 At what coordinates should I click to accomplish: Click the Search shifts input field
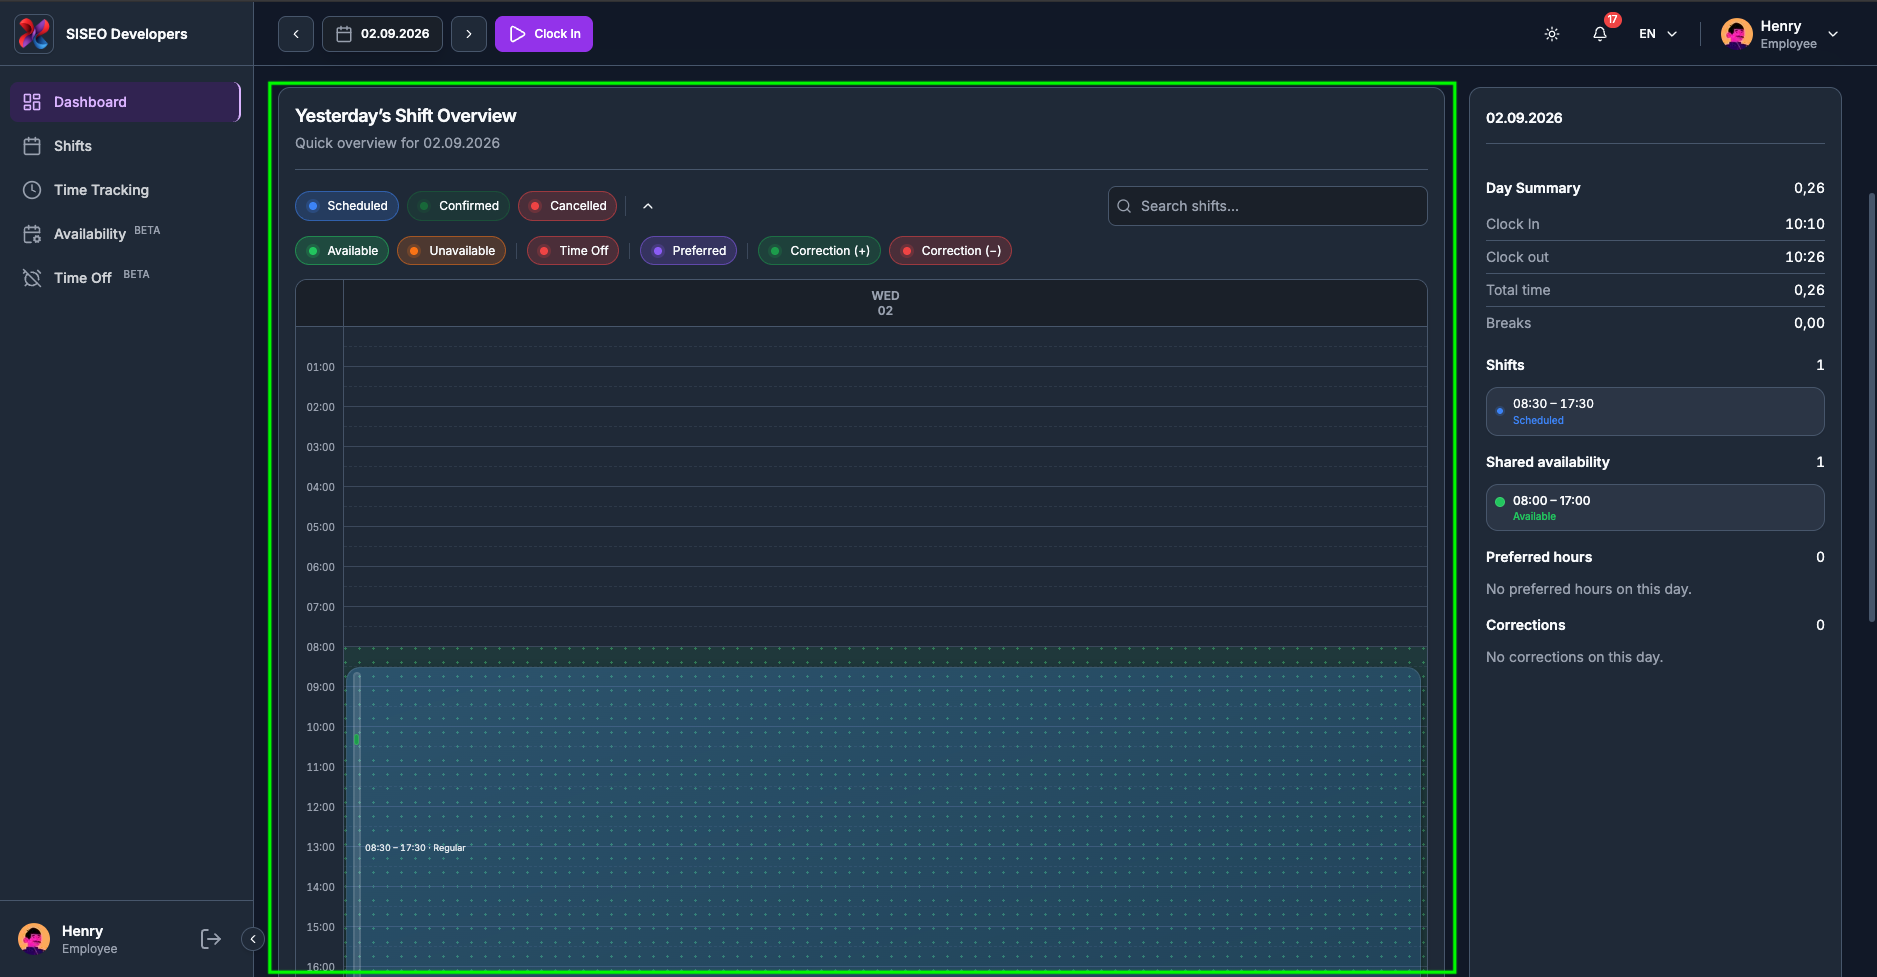click(x=1267, y=206)
